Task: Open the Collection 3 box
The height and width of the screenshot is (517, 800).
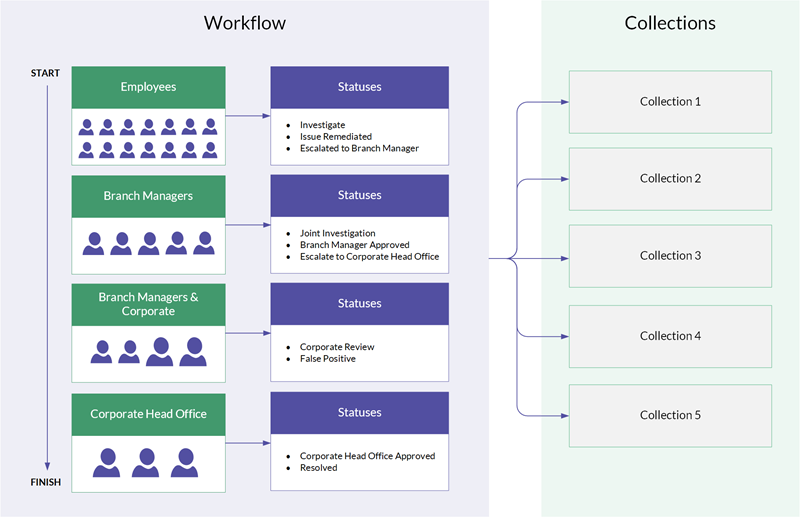Action: coord(670,256)
